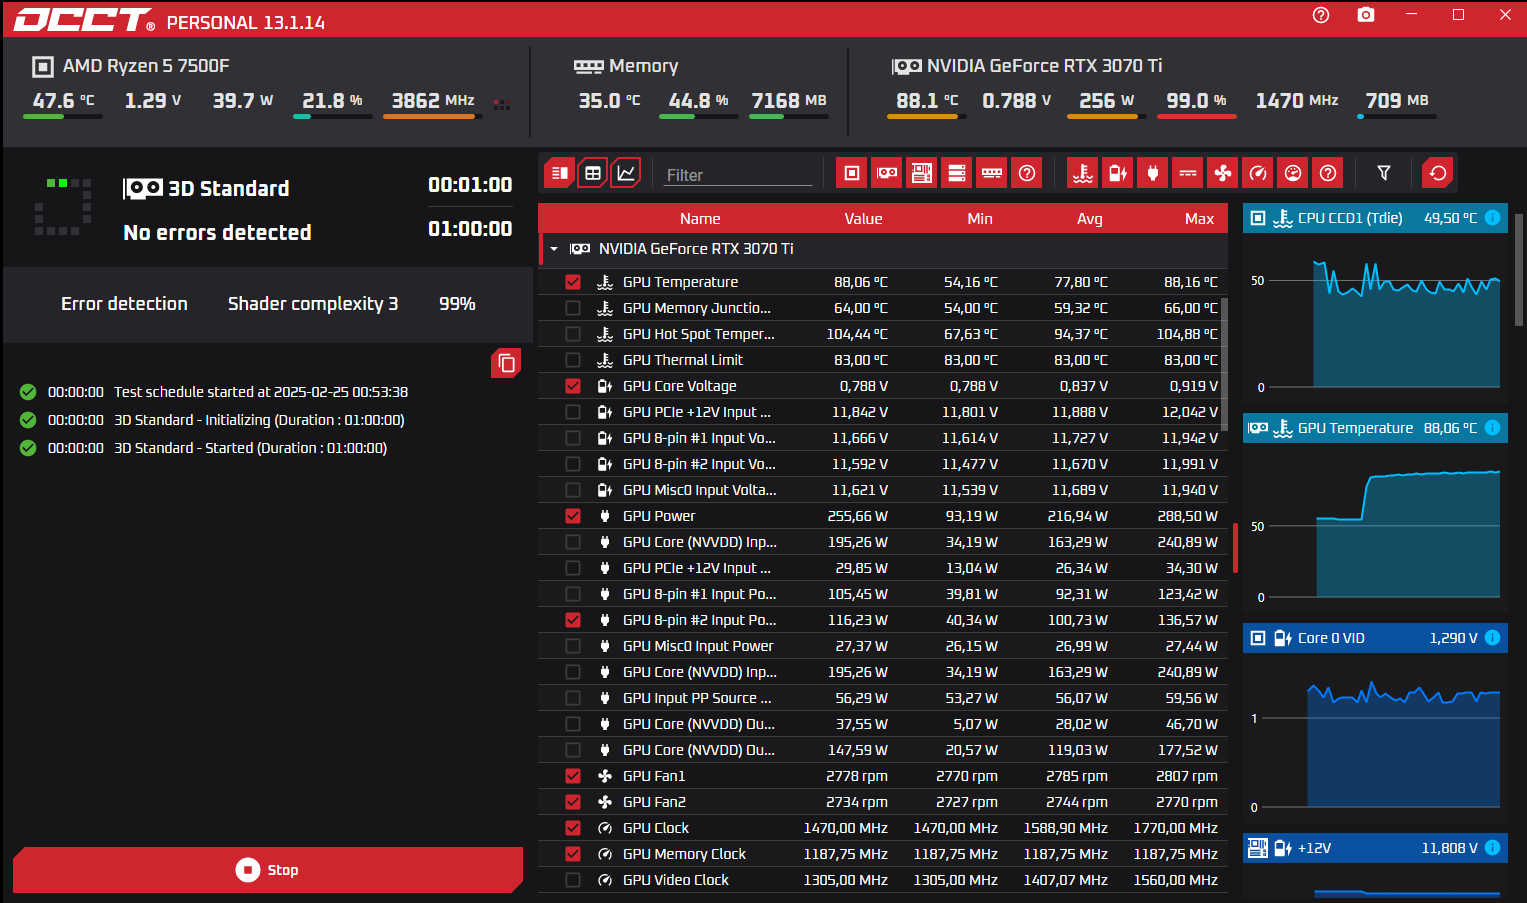Viewport: 1527px width, 903px height.
Task: Uncheck the GPU Clock checkbox
Action: tap(573, 828)
